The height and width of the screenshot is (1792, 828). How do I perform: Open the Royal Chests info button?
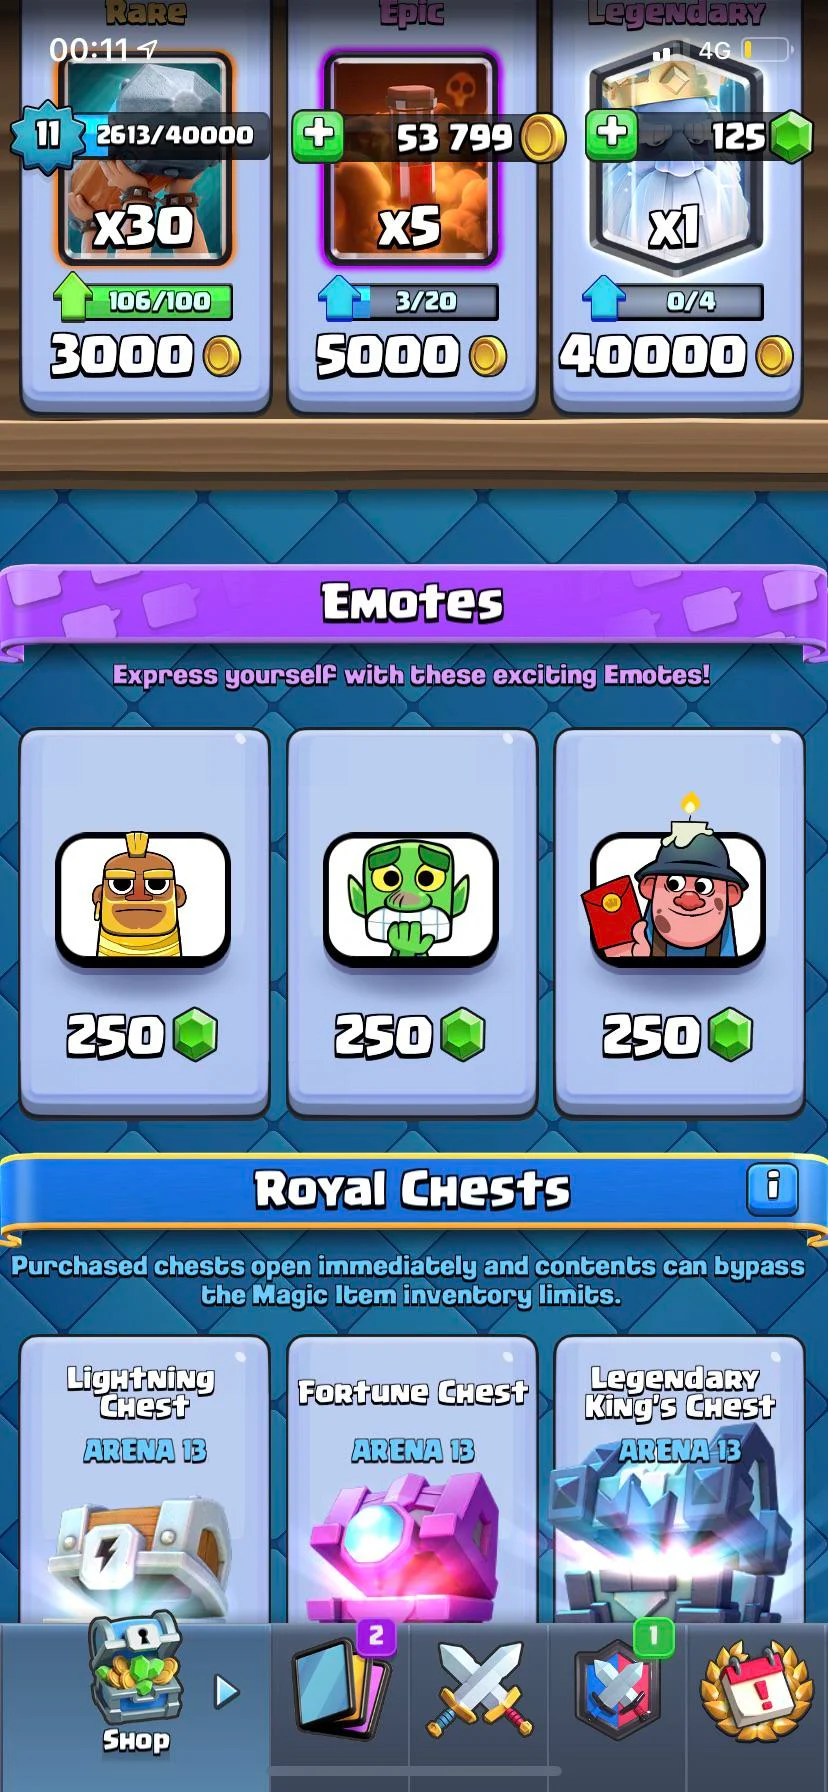point(772,1189)
